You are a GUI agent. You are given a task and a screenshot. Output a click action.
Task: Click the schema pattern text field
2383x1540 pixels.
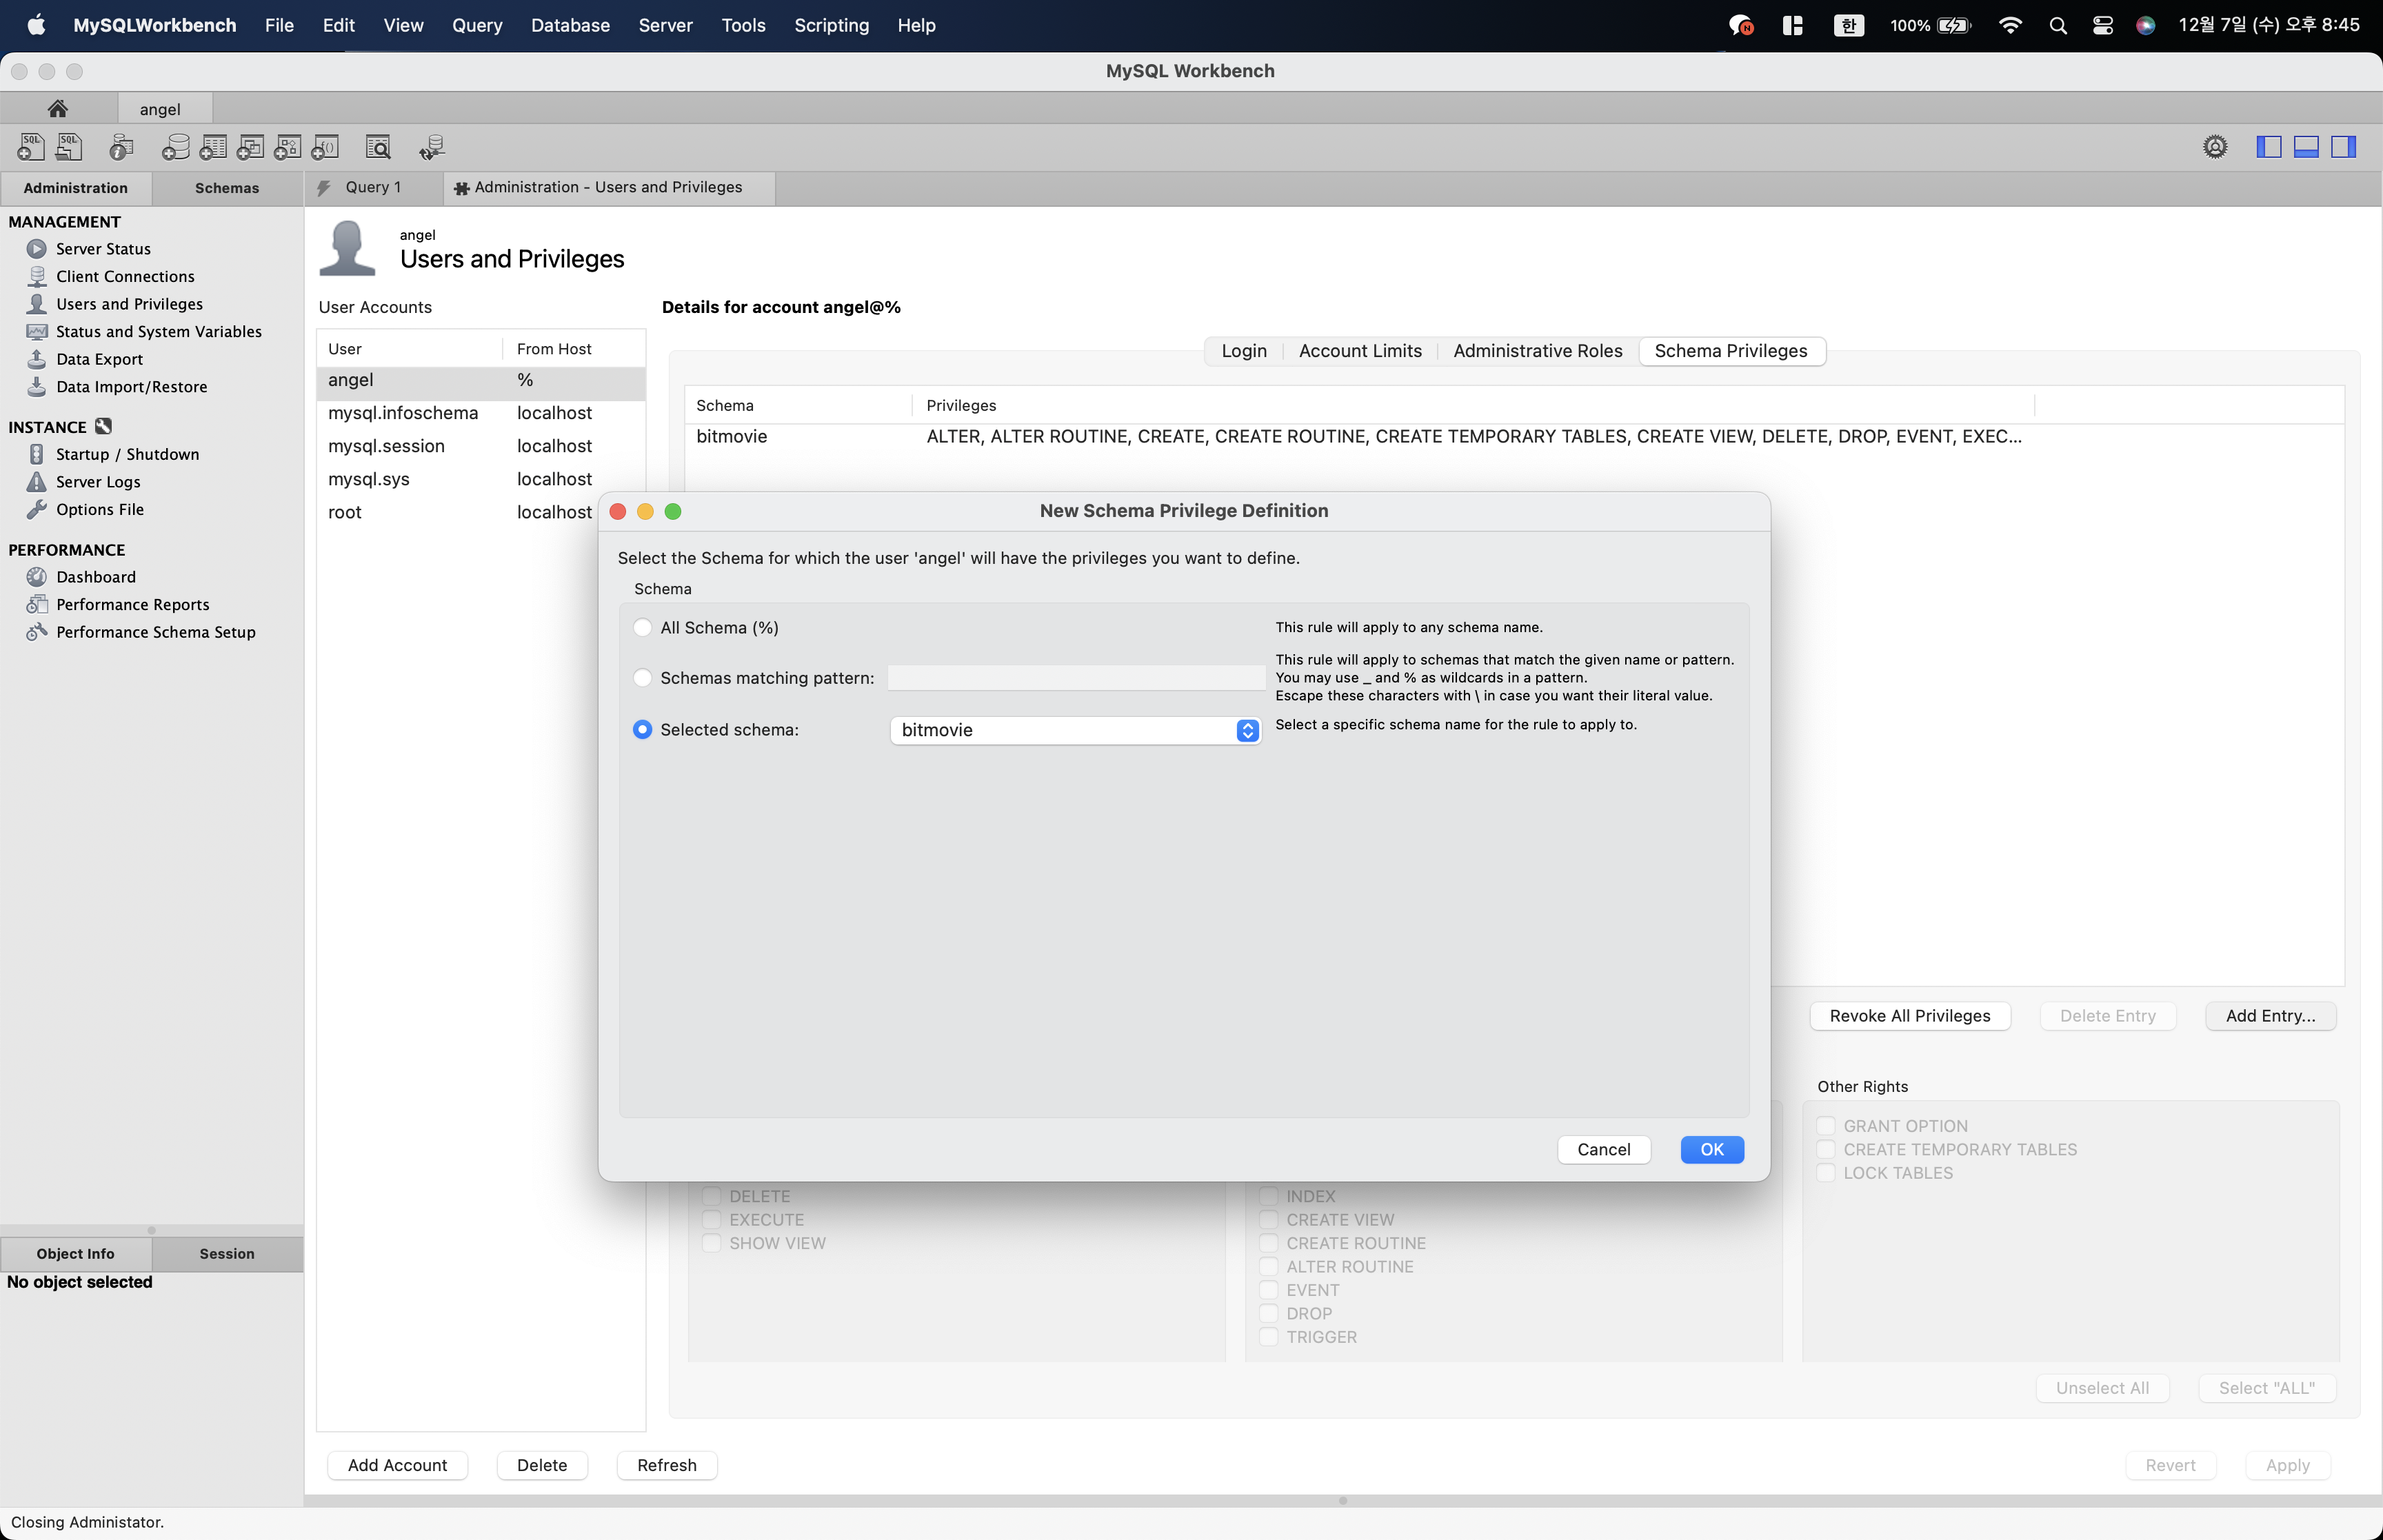click(x=1076, y=678)
